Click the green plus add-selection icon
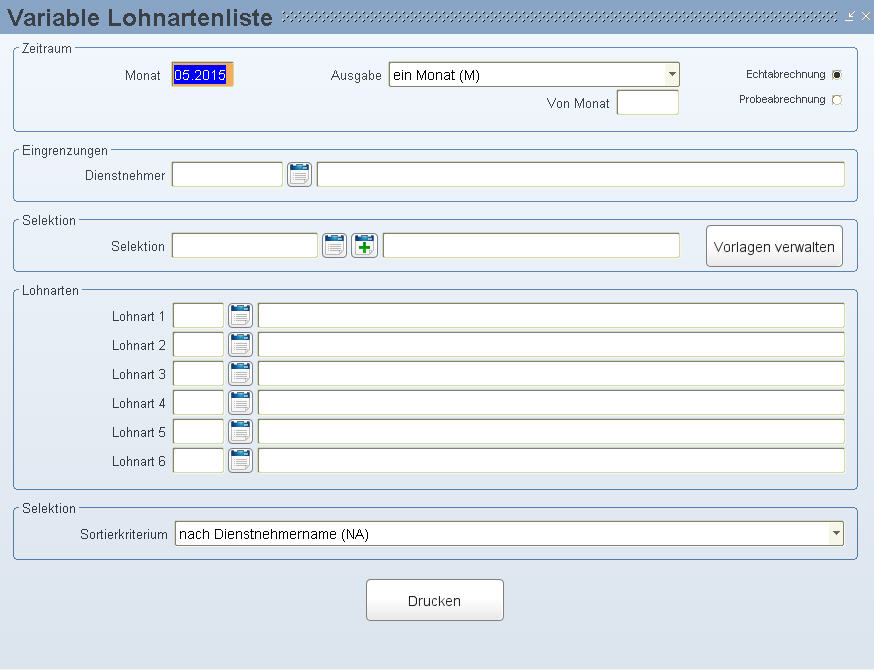 pyautogui.click(x=364, y=246)
